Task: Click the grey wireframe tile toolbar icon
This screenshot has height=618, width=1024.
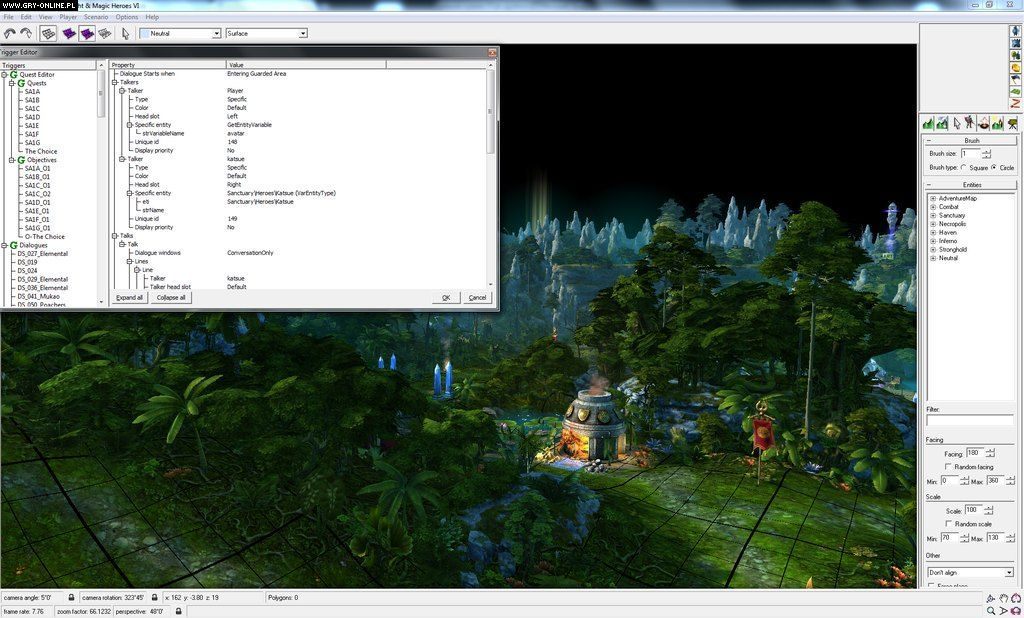Action: click(x=104, y=33)
